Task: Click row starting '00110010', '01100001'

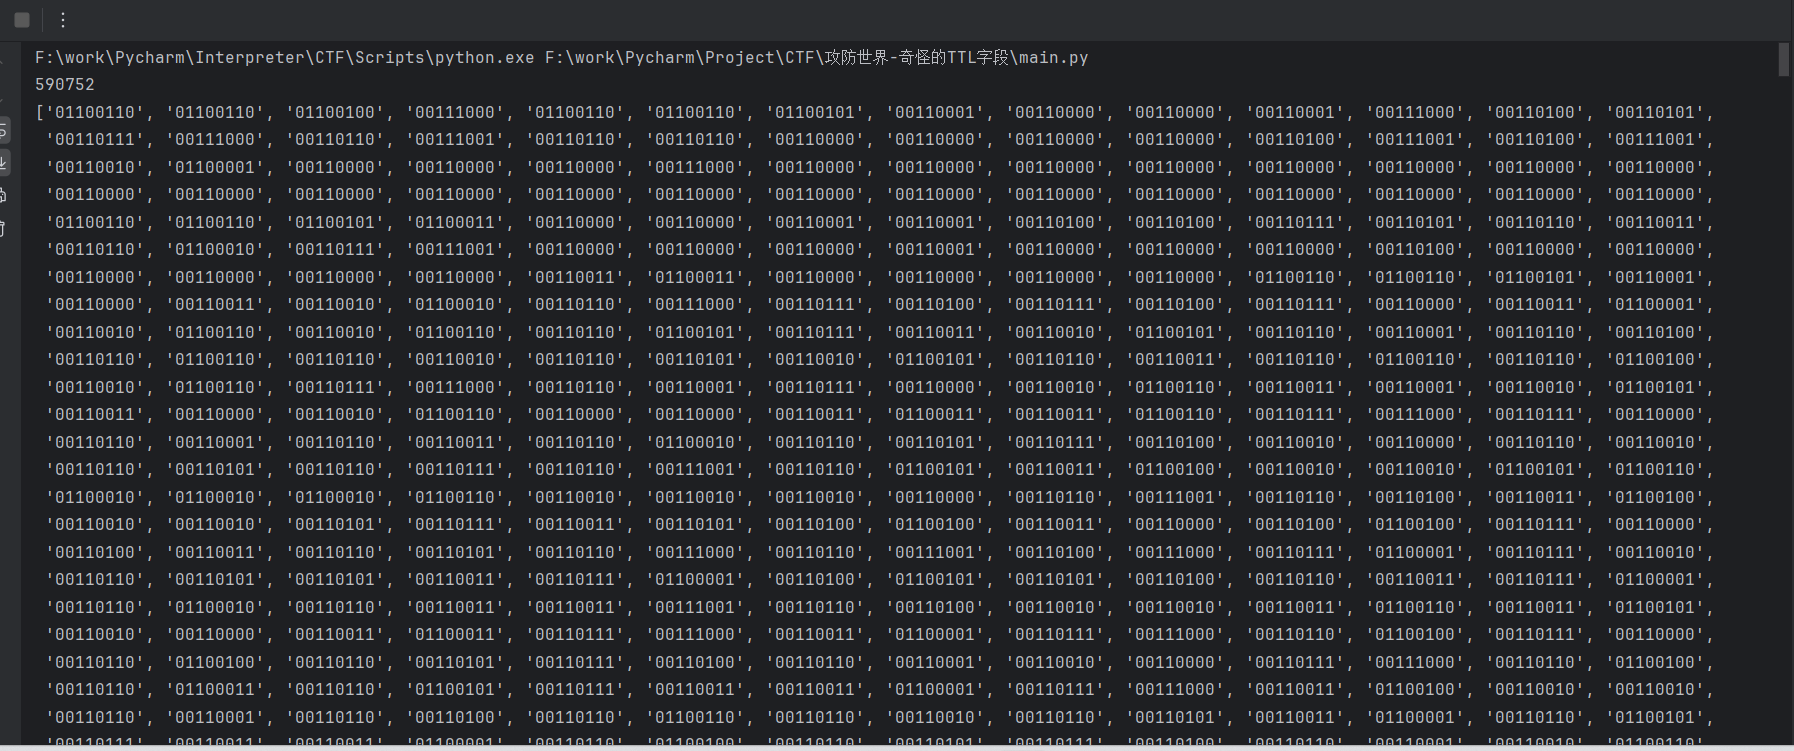Action: [x=880, y=168]
